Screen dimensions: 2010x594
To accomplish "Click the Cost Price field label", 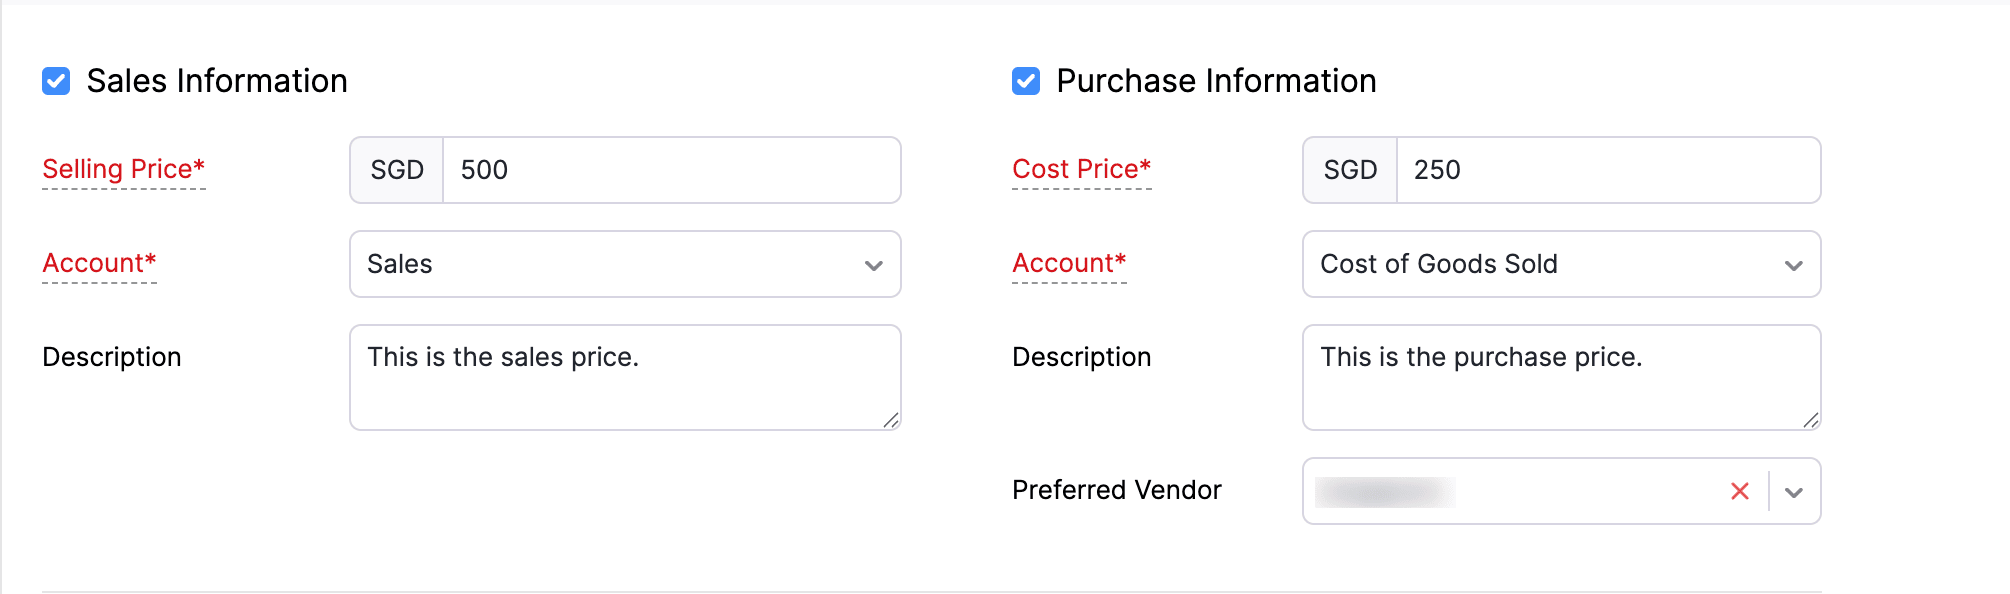I will (1080, 169).
